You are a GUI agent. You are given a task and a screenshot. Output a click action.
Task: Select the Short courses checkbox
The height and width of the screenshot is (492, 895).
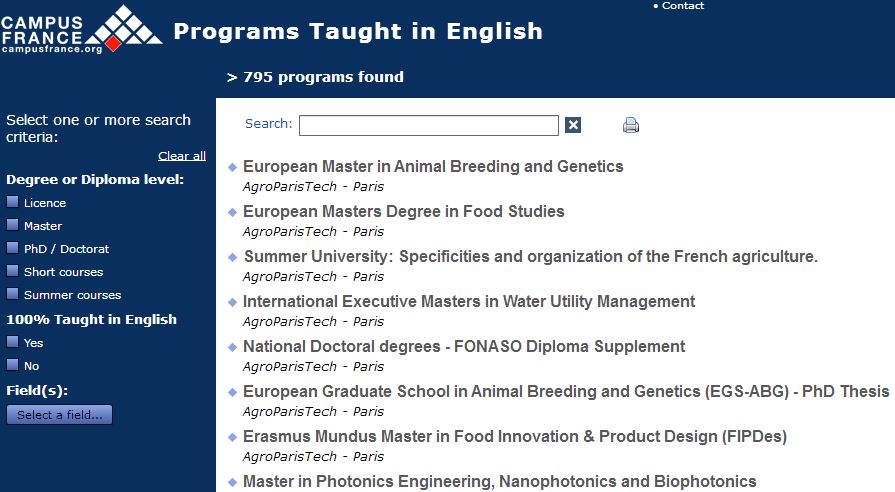(13, 271)
